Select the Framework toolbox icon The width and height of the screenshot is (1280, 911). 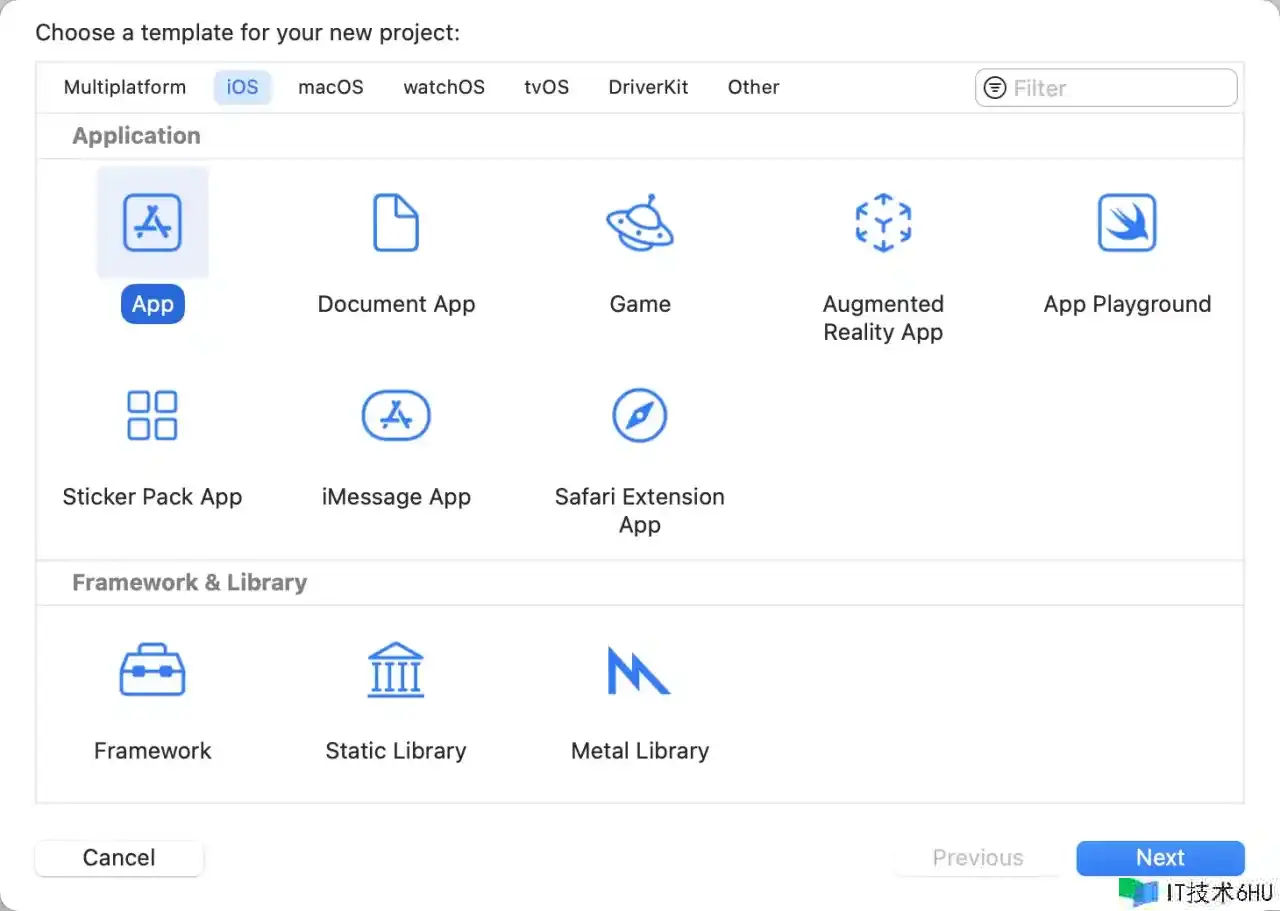point(152,669)
